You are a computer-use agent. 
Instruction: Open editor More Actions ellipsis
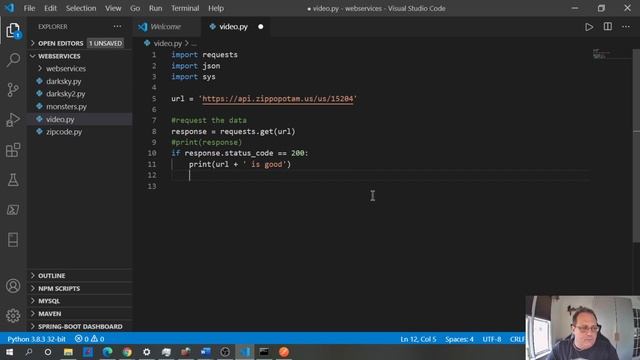pos(626,27)
